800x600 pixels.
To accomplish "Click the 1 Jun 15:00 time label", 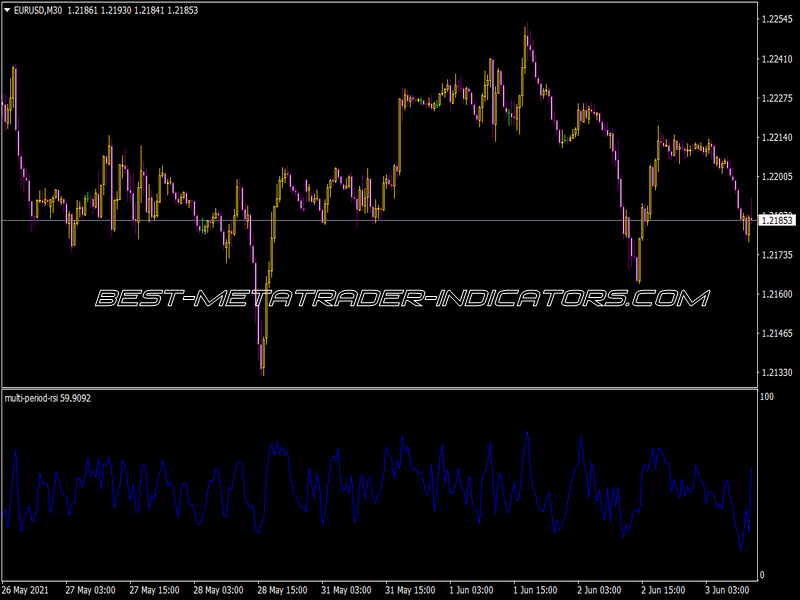I will [535, 590].
